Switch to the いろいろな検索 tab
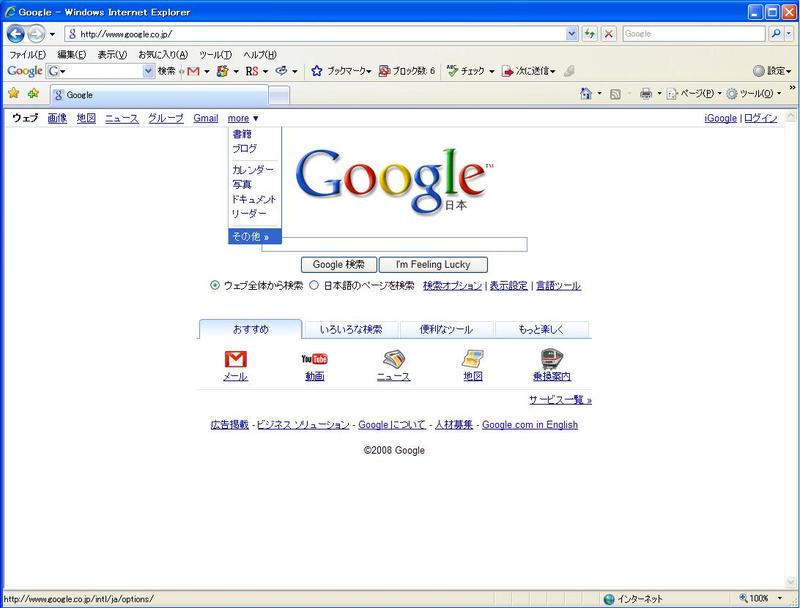 click(x=351, y=330)
